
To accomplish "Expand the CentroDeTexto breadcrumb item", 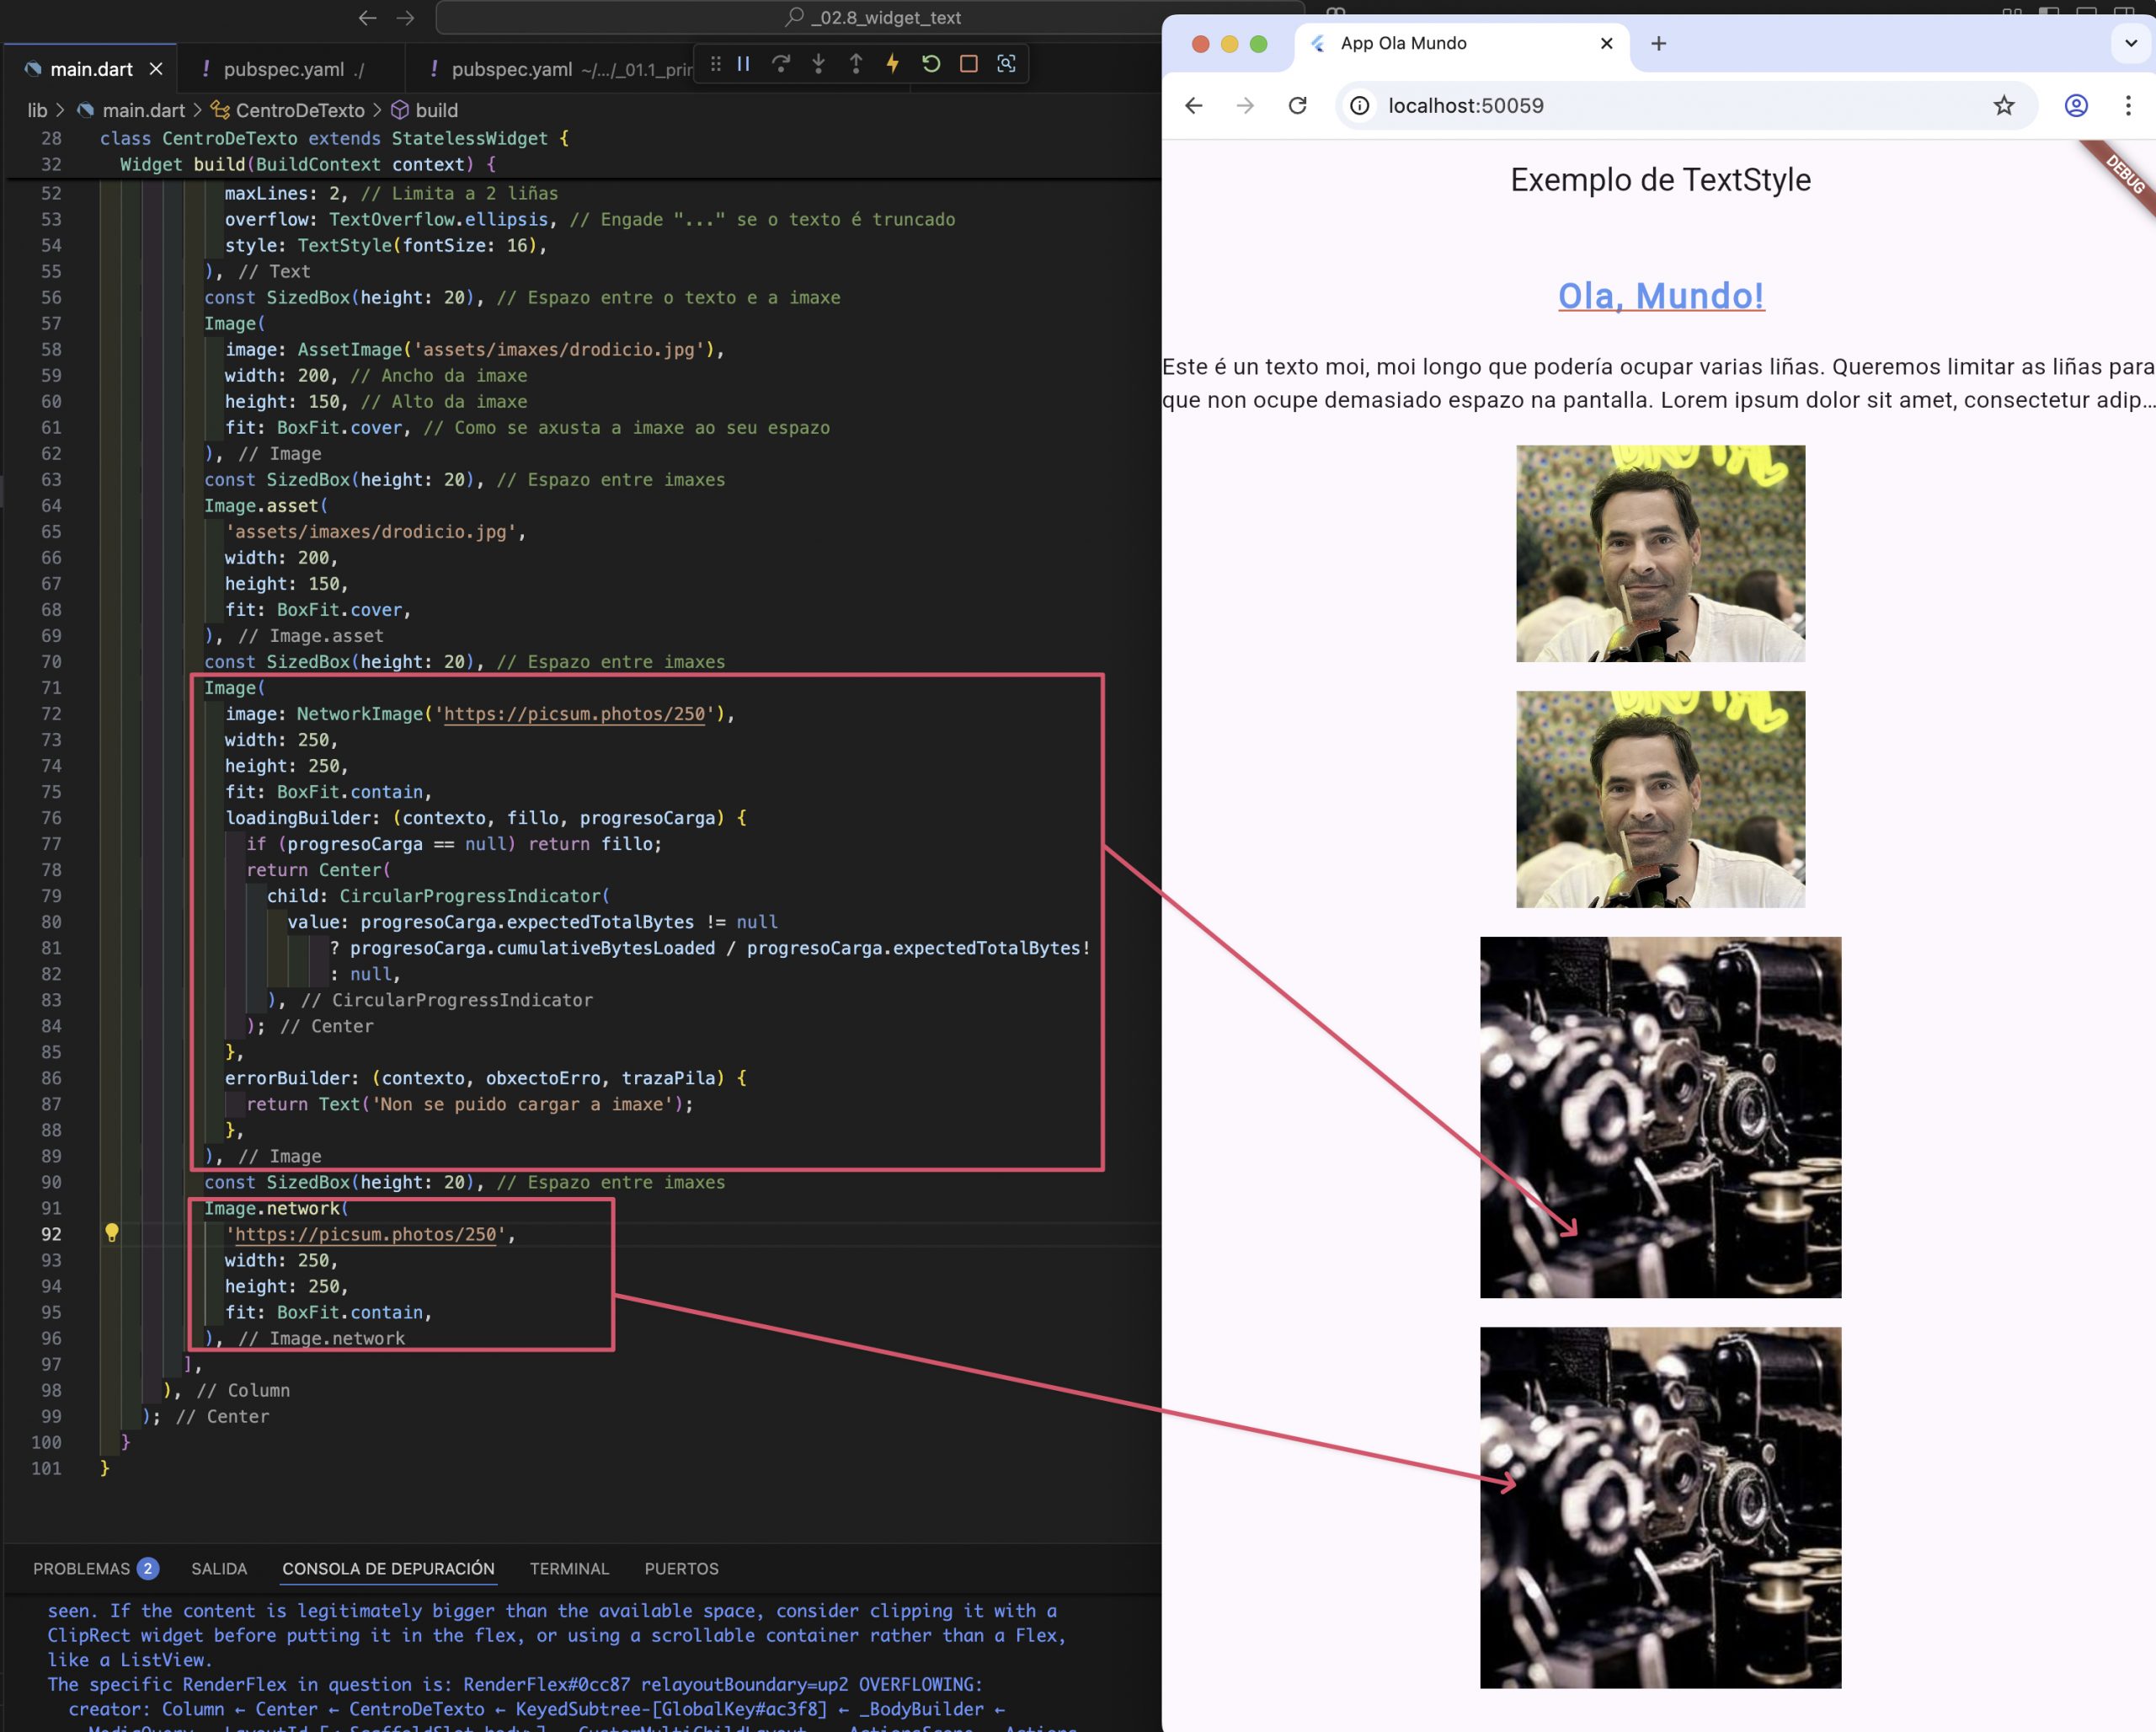I will click(x=299, y=110).
